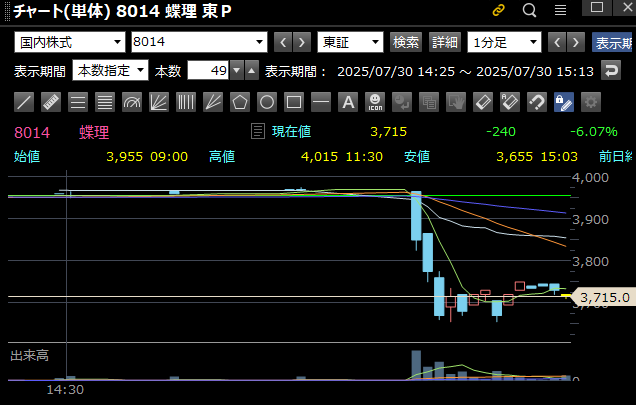Screen dimensions: 636x405
Task: Select the Gann fan angle tool
Action: (x=213, y=102)
